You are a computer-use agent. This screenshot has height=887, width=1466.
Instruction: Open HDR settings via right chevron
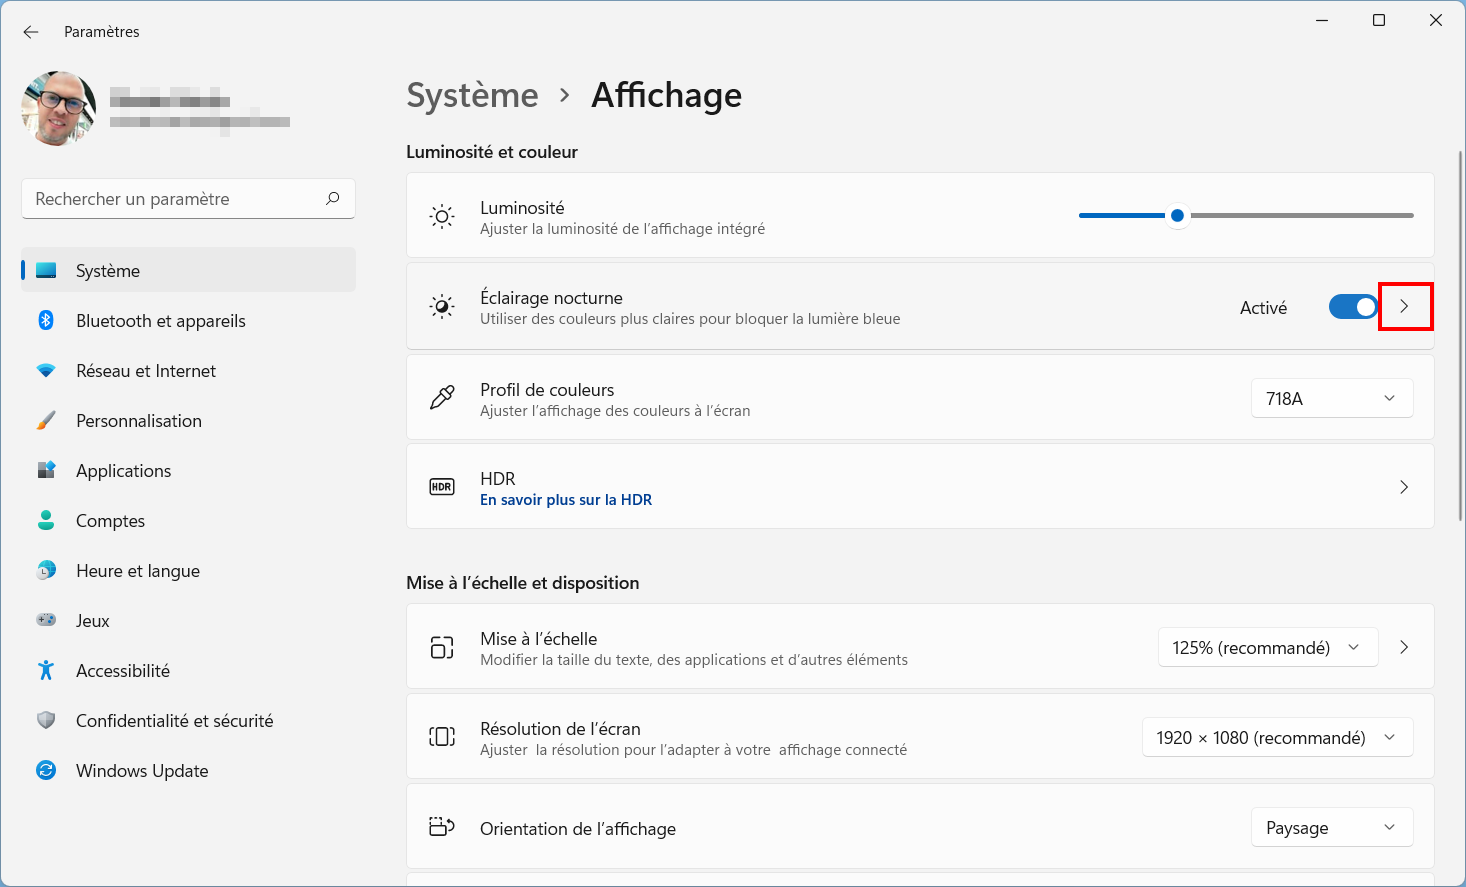pos(1404,487)
